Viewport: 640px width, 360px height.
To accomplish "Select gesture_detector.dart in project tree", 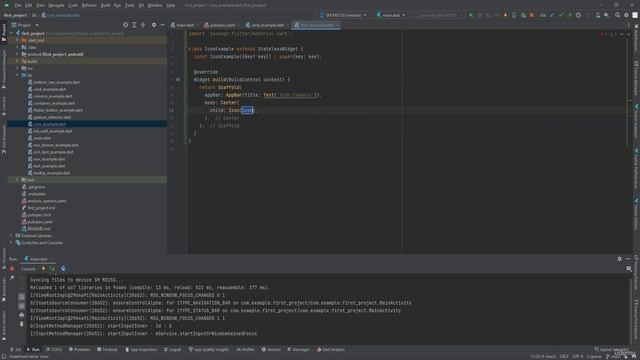I will pyautogui.click(x=52, y=117).
